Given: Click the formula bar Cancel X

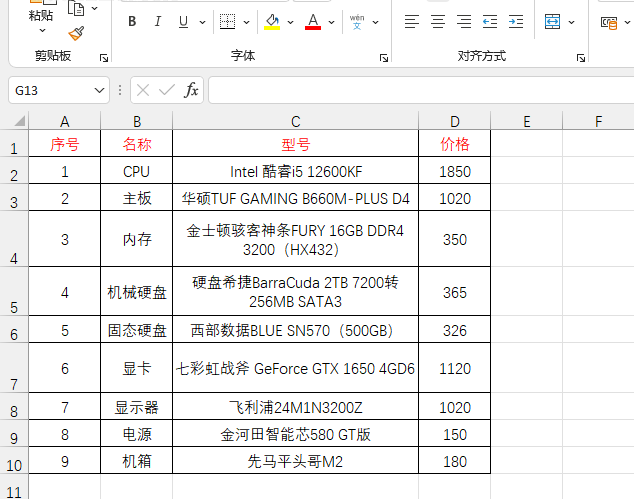Looking at the screenshot, I should pyautogui.click(x=143, y=90).
